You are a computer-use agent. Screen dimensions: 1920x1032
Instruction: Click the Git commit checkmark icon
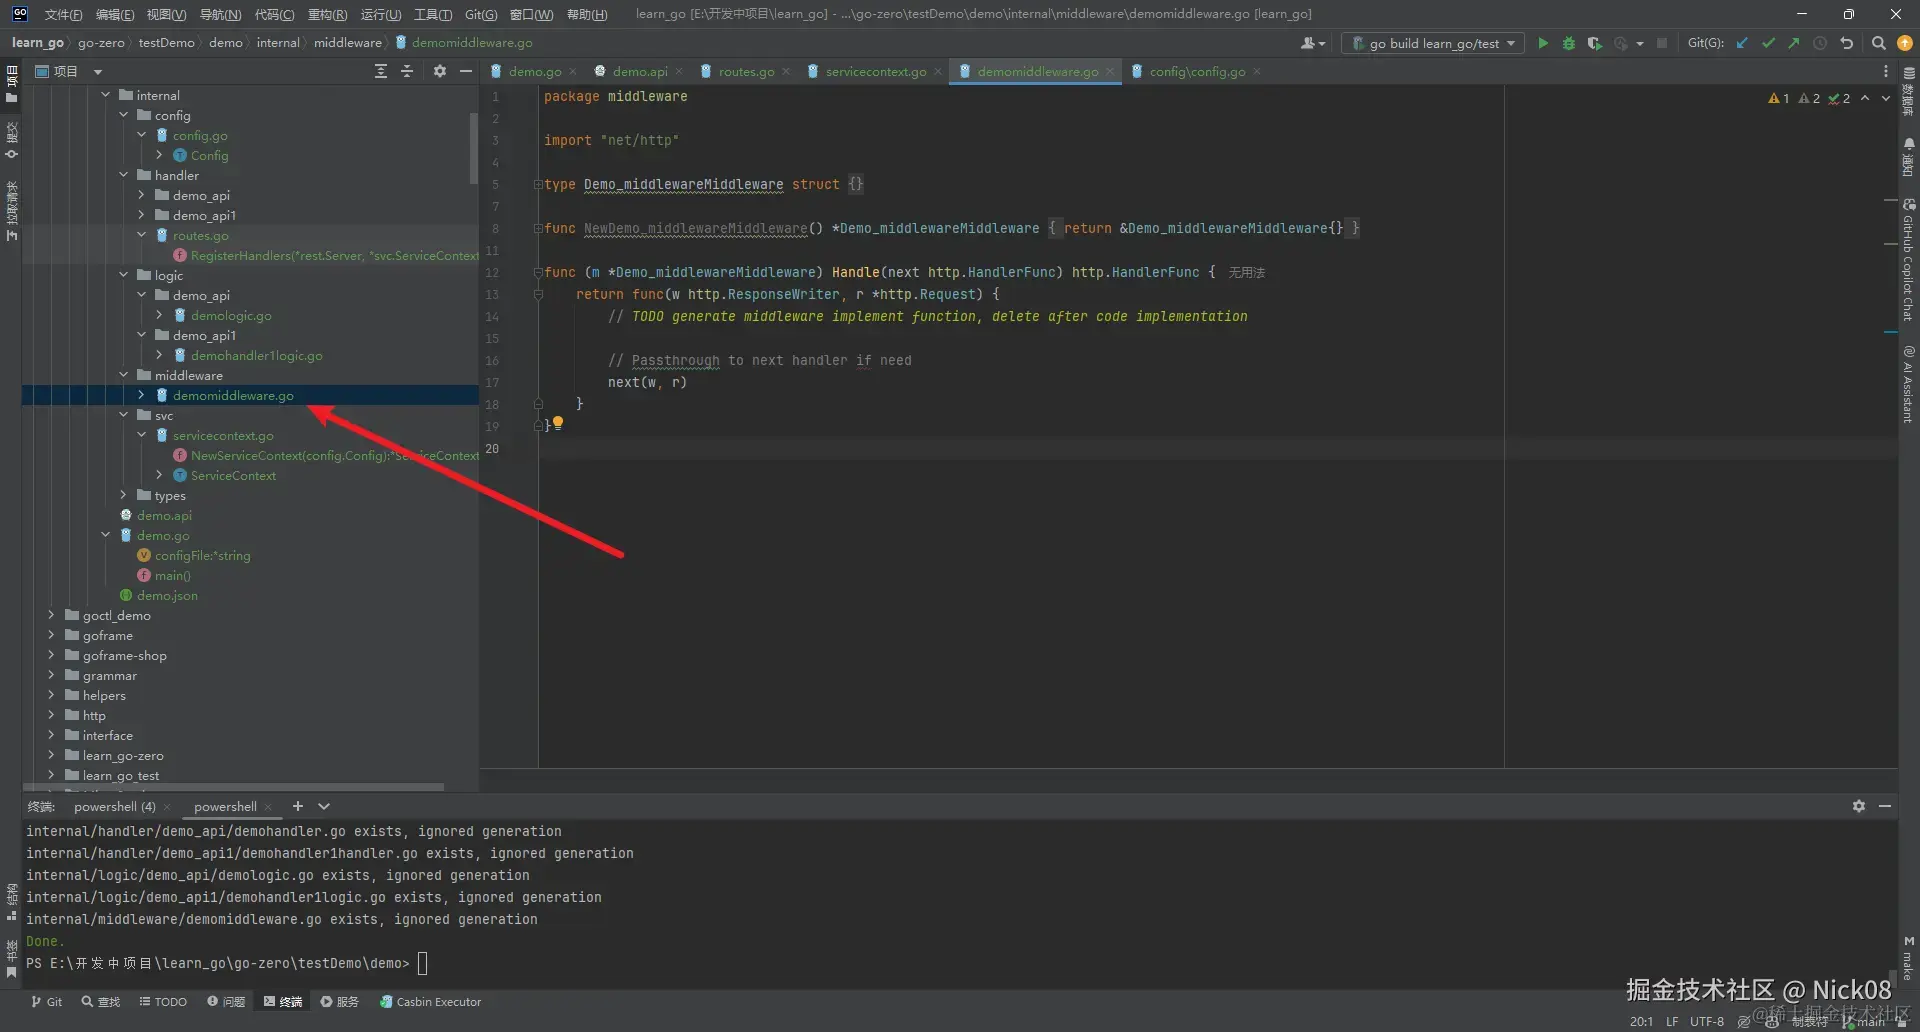pos(1768,43)
